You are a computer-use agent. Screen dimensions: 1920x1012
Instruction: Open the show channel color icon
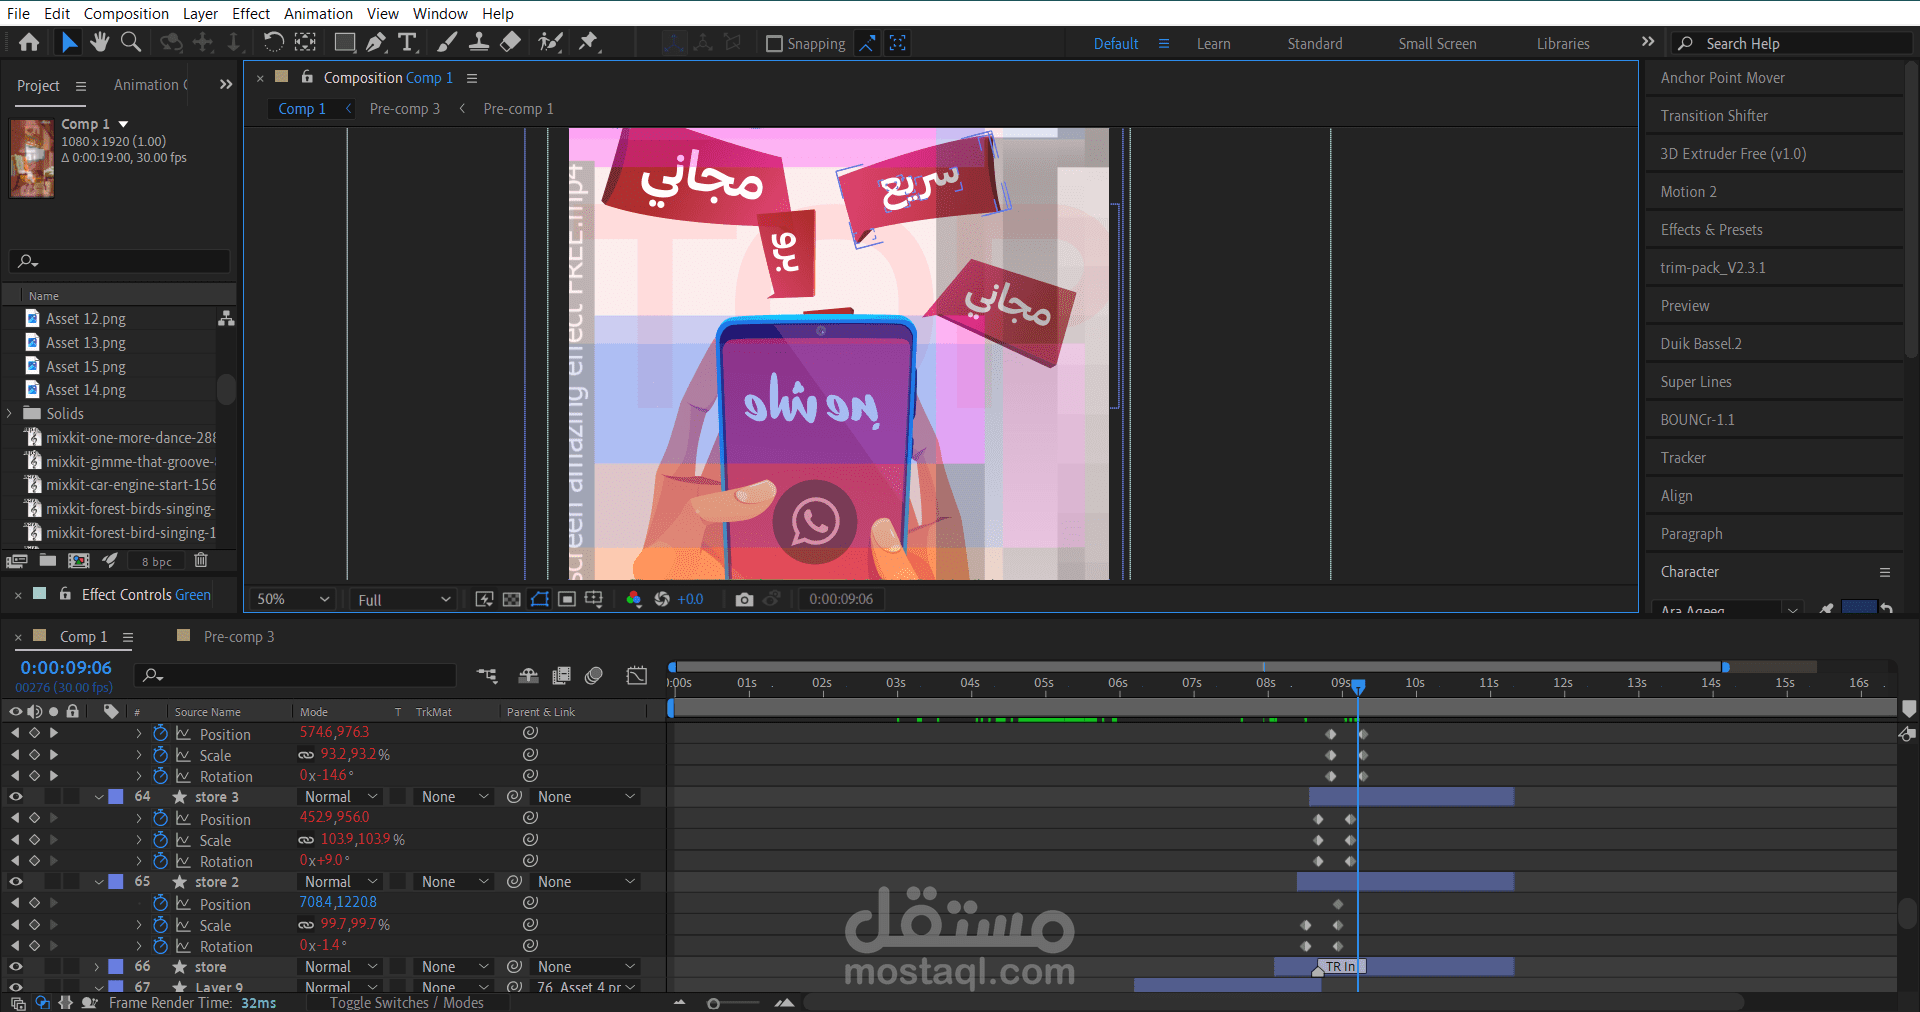[633, 599]
